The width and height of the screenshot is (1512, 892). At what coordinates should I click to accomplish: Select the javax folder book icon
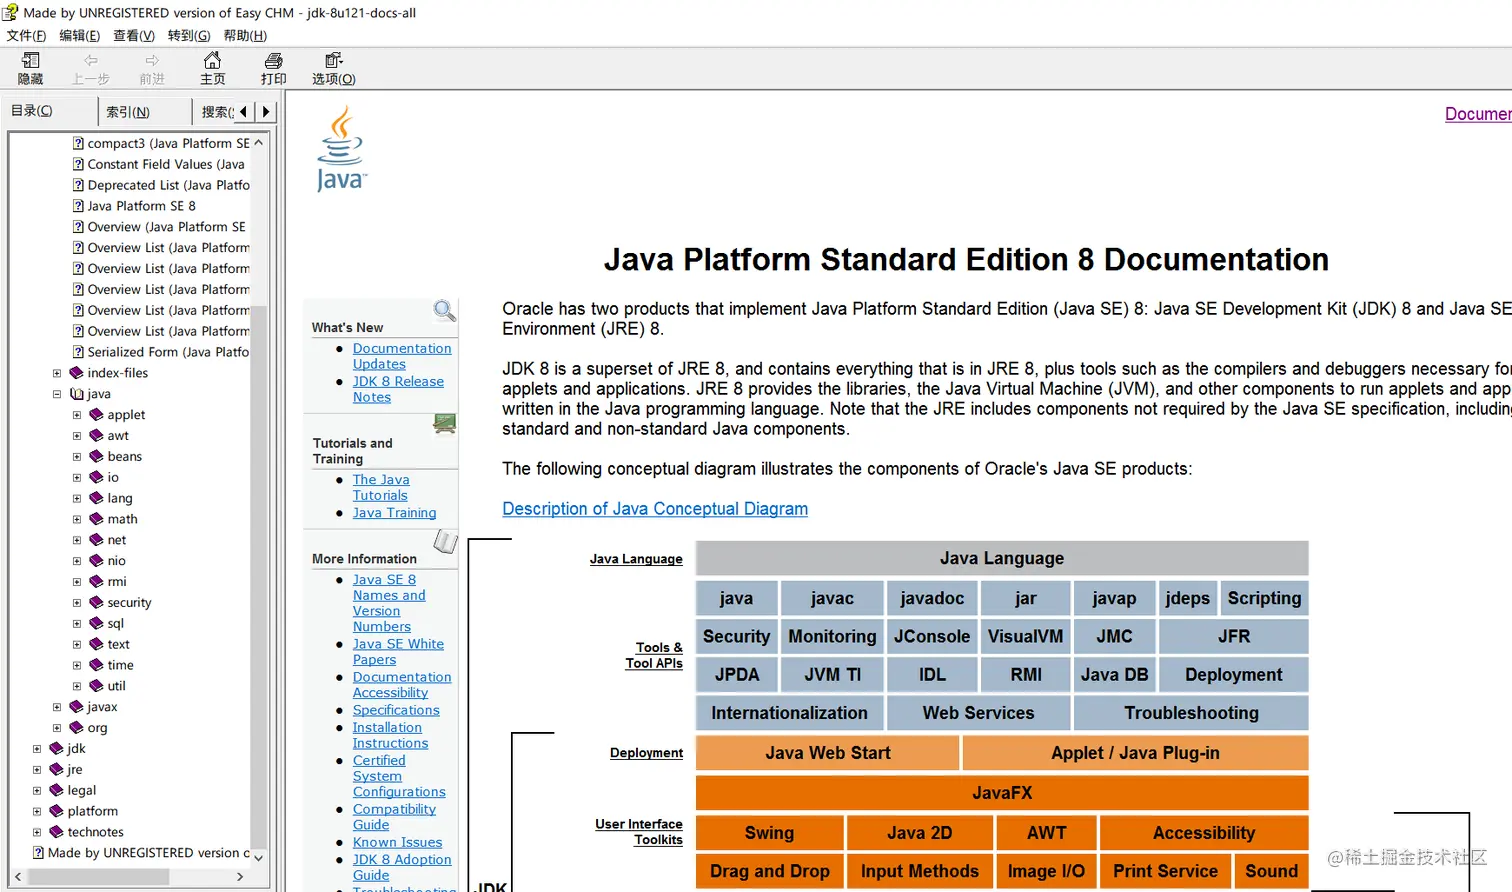tap(76, 706)
